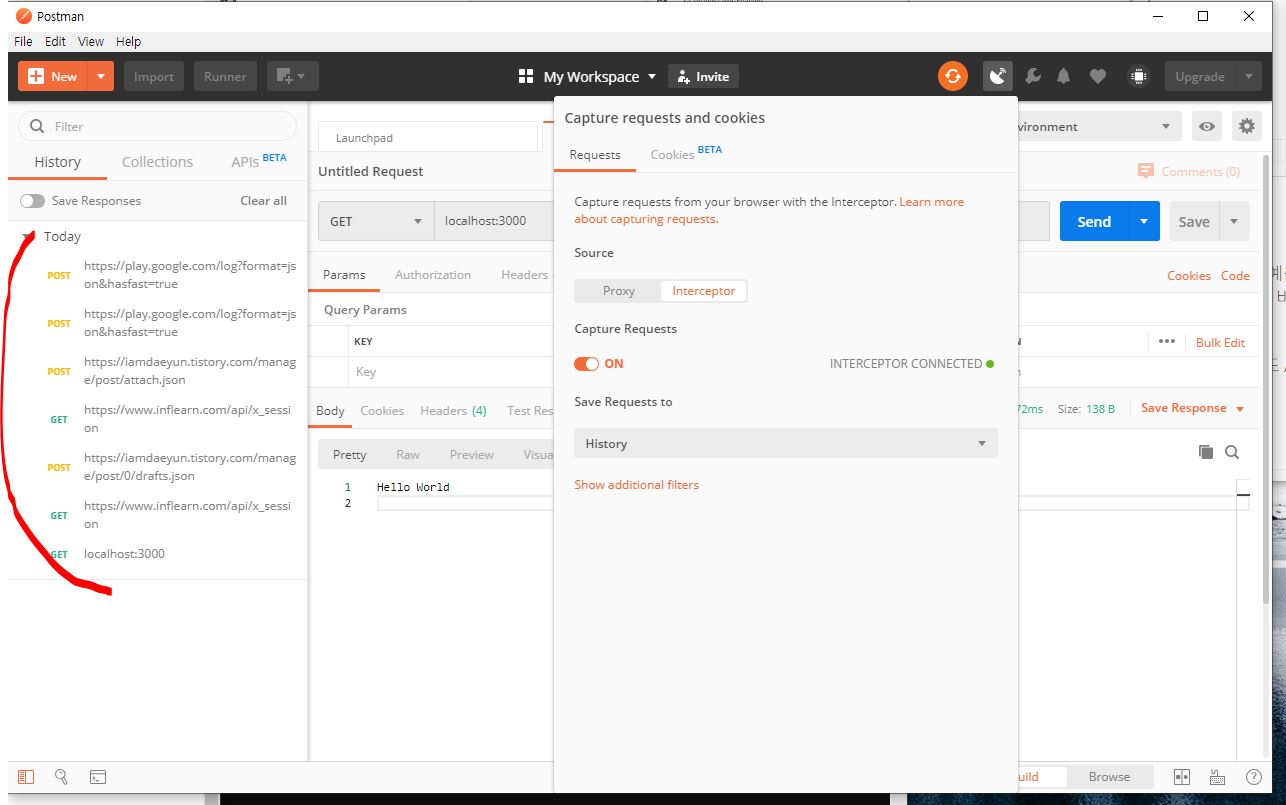
Task: Open find and replace icon
Action: pos(61,777)
